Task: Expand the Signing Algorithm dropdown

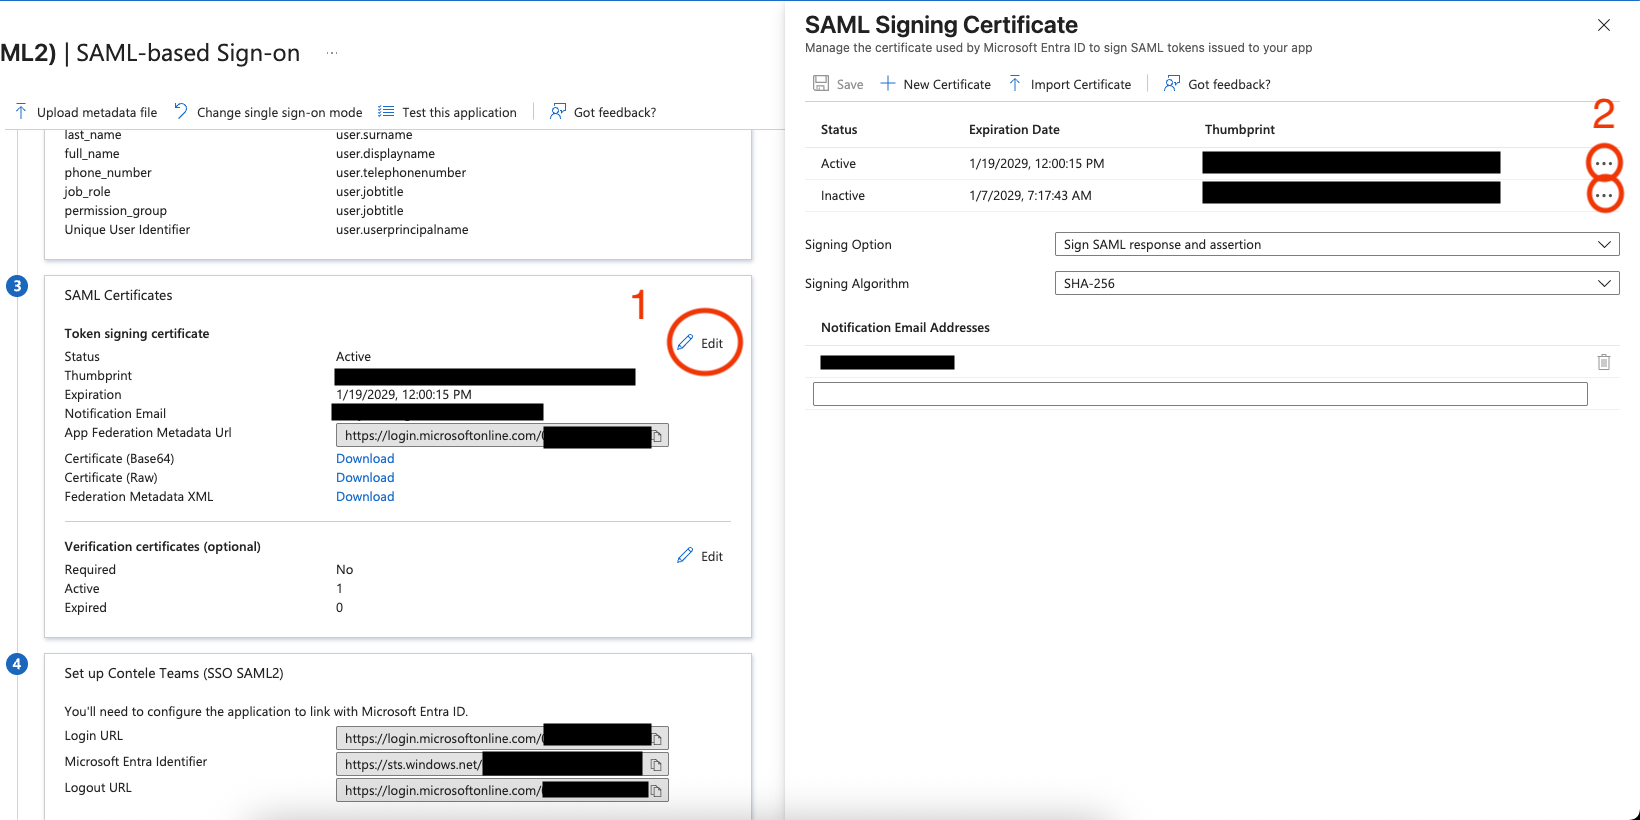Action: tap(1336, 283)
